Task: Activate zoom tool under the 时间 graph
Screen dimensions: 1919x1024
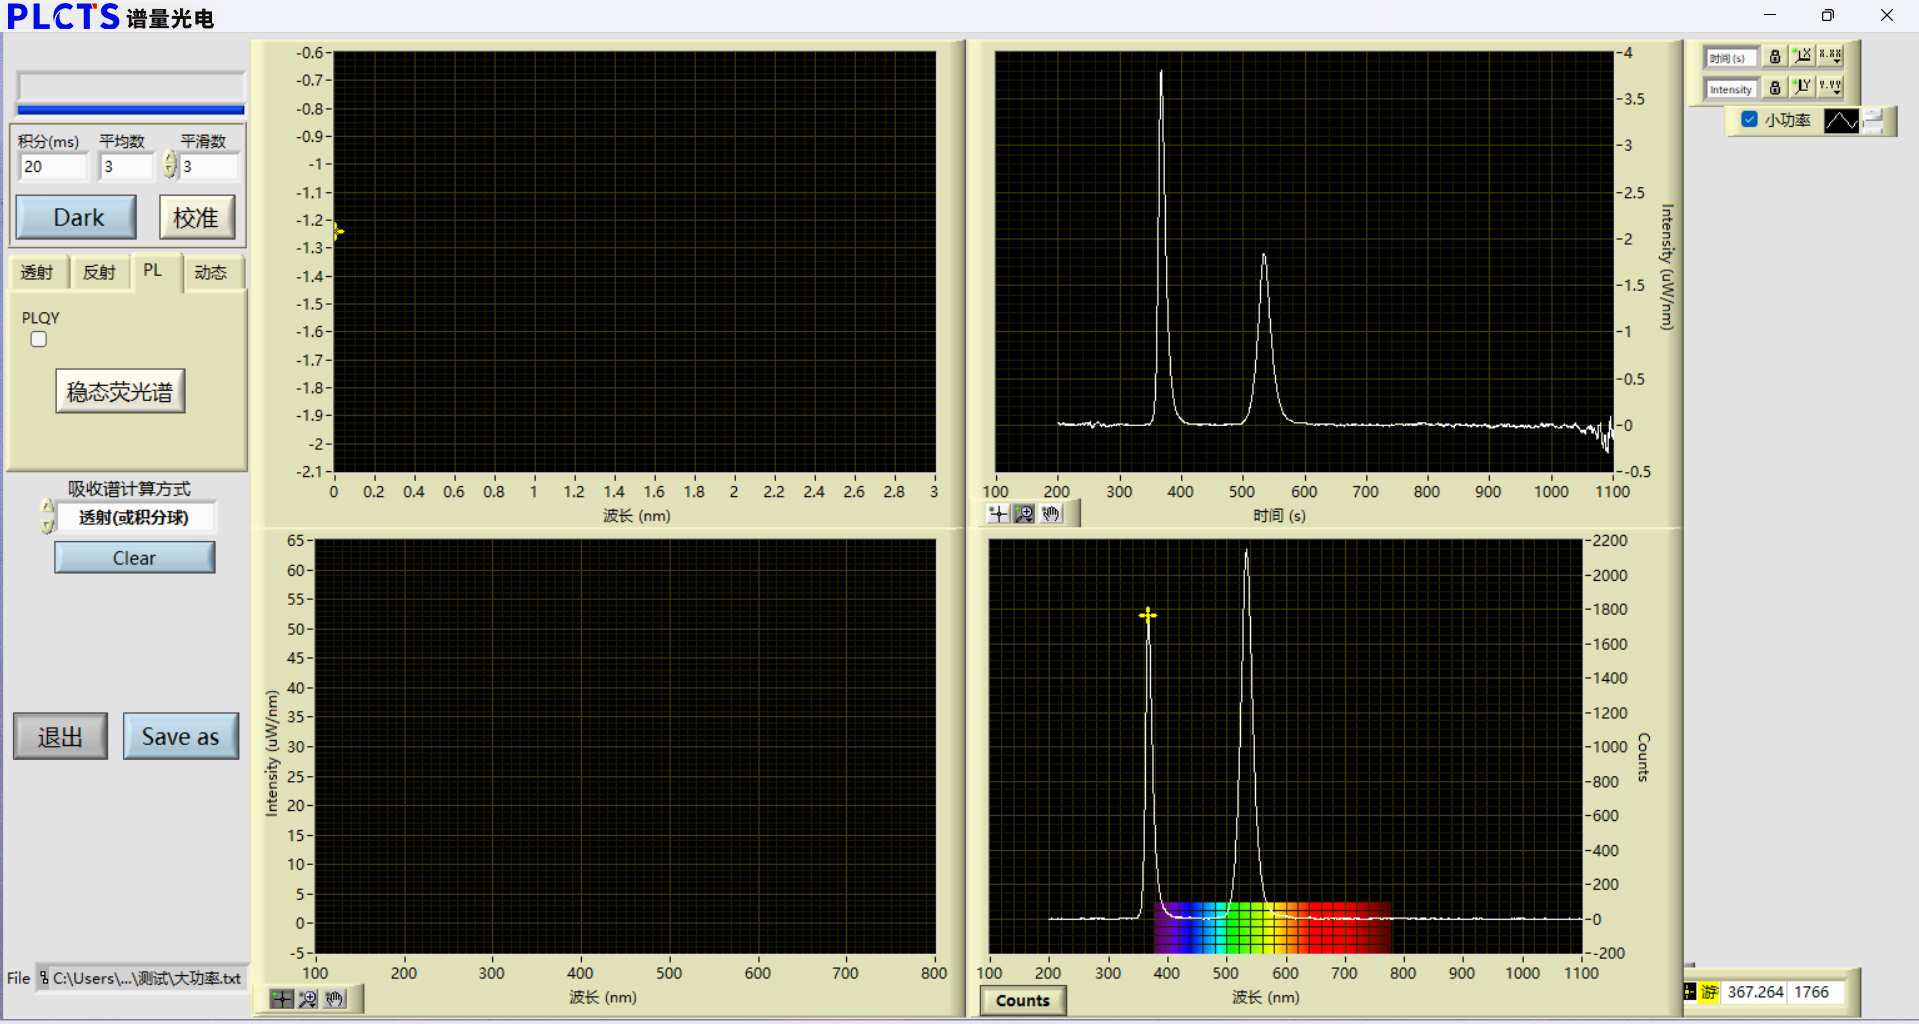Action: (x=1024, y=514)
